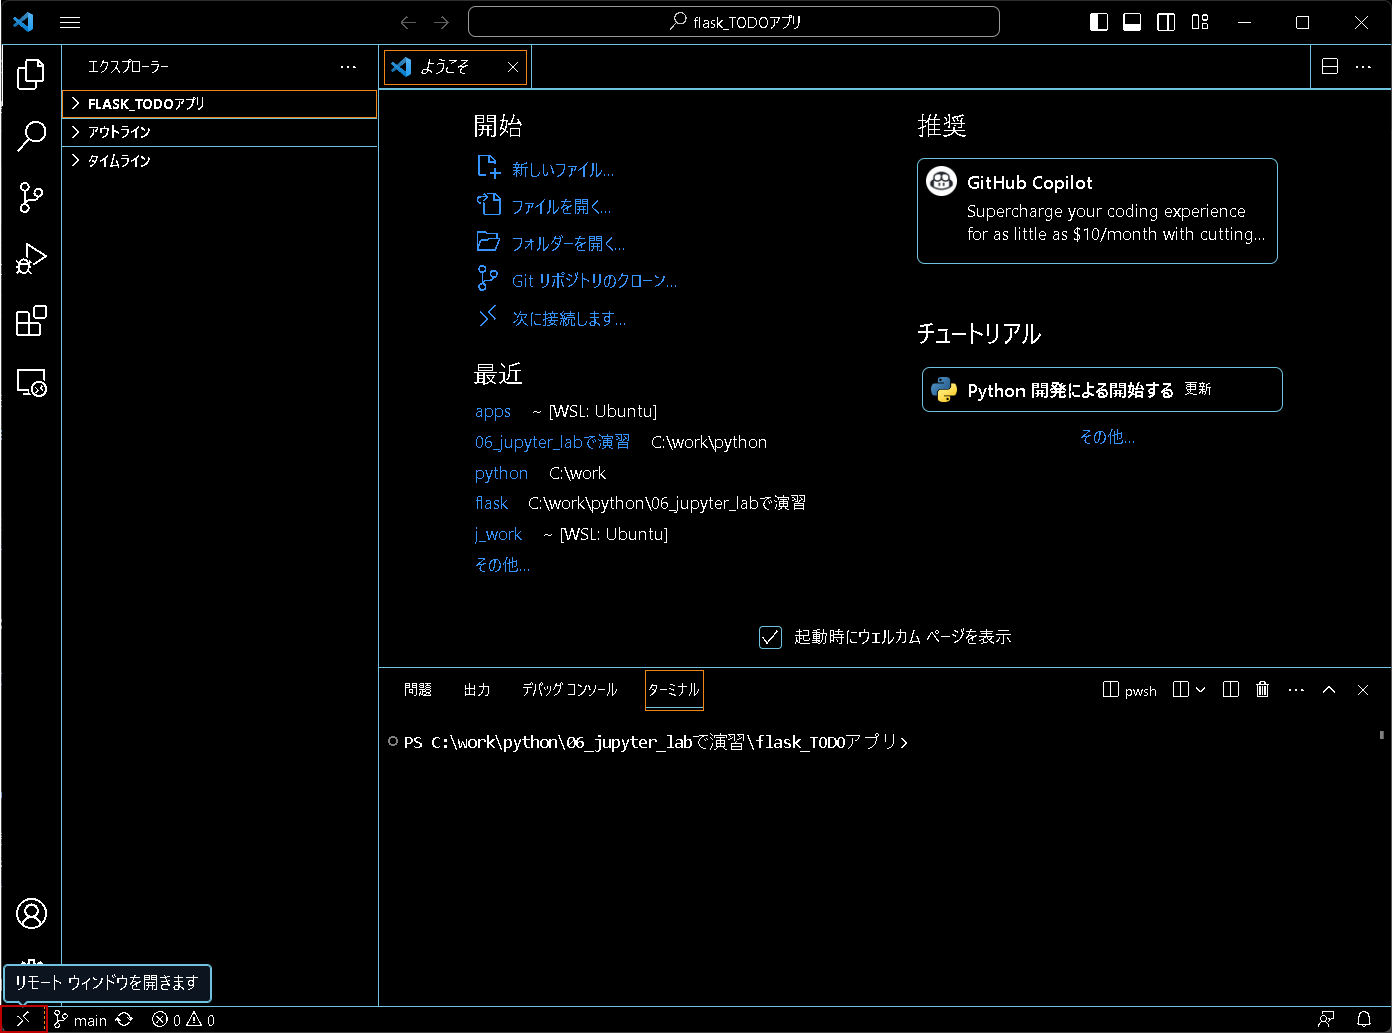Screen dimensions: 1392x1033
Task: Click the main branch indicator in status bar
Action: [x=80, y=1020]
